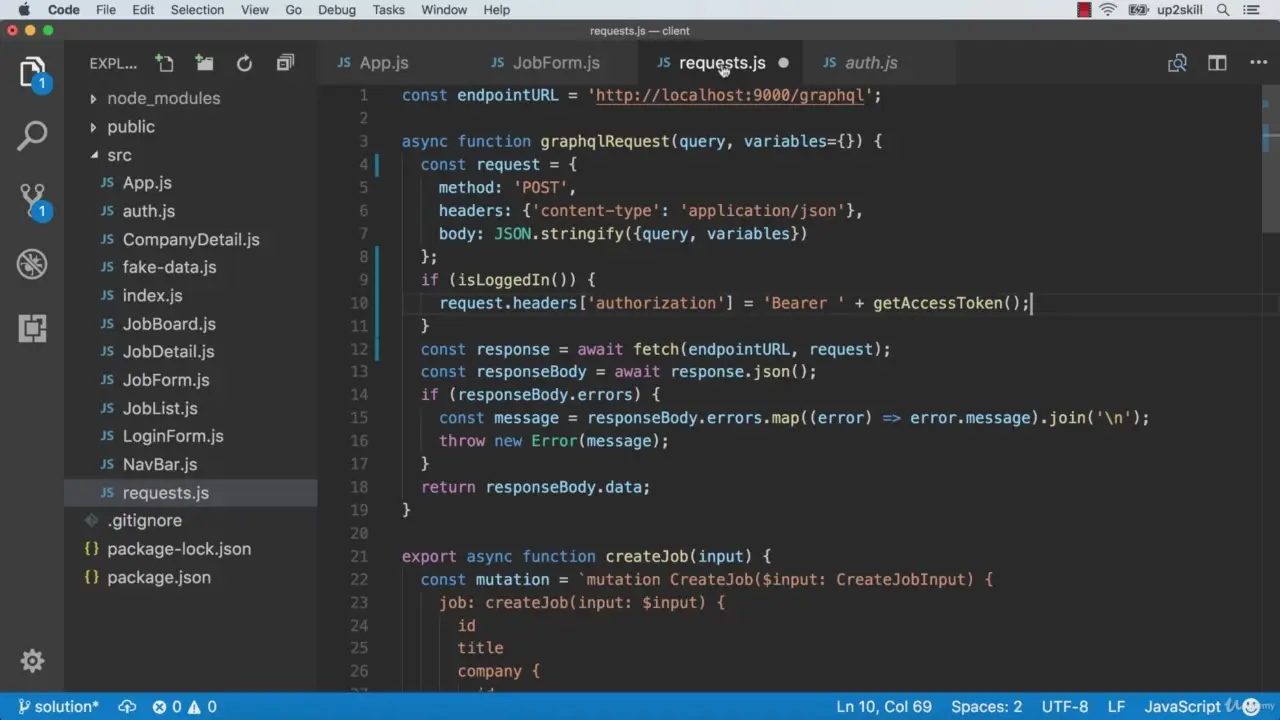This screenshot has height=720, width=1280.
Task: Open the editor More Actions ellipsis
Action: (1258, 63)
